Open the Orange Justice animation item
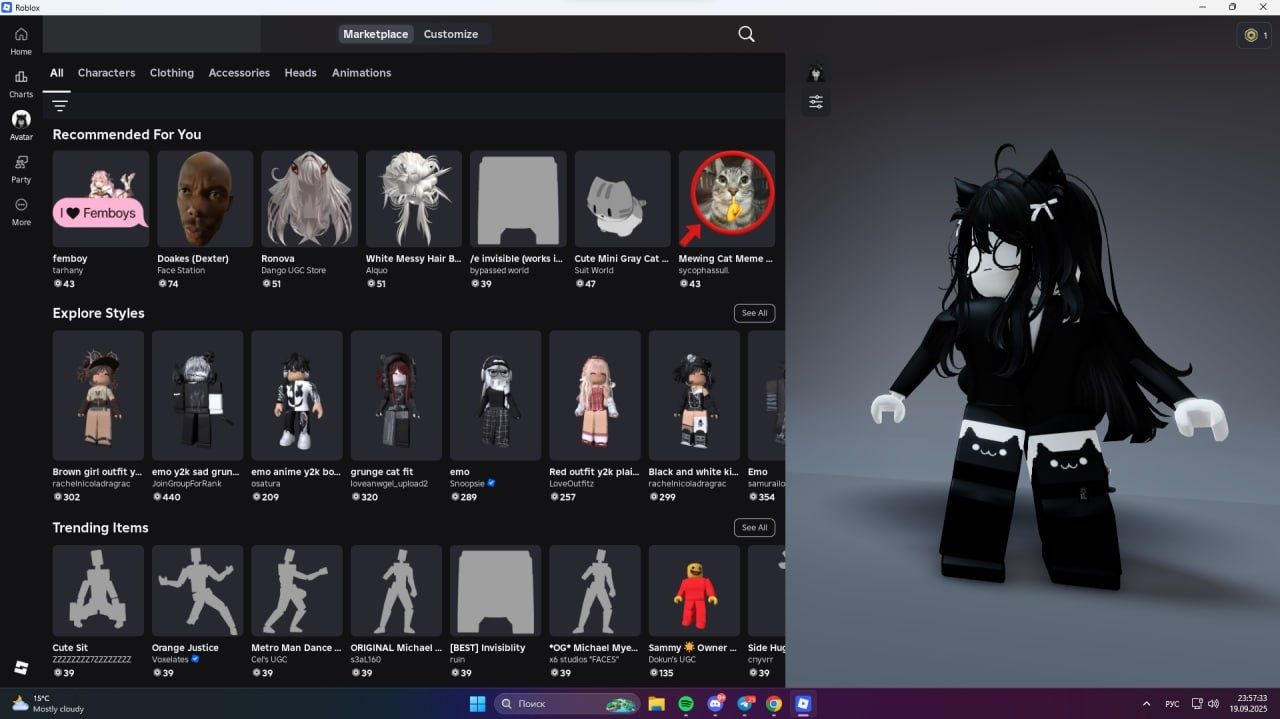This screenshot has width=1280, height=719. tap(197, 590)
